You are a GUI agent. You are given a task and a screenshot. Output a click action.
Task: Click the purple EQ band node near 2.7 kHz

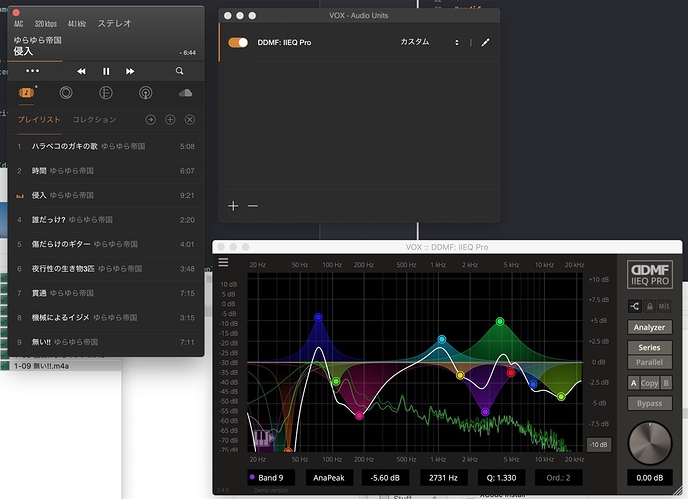(485, 412)
